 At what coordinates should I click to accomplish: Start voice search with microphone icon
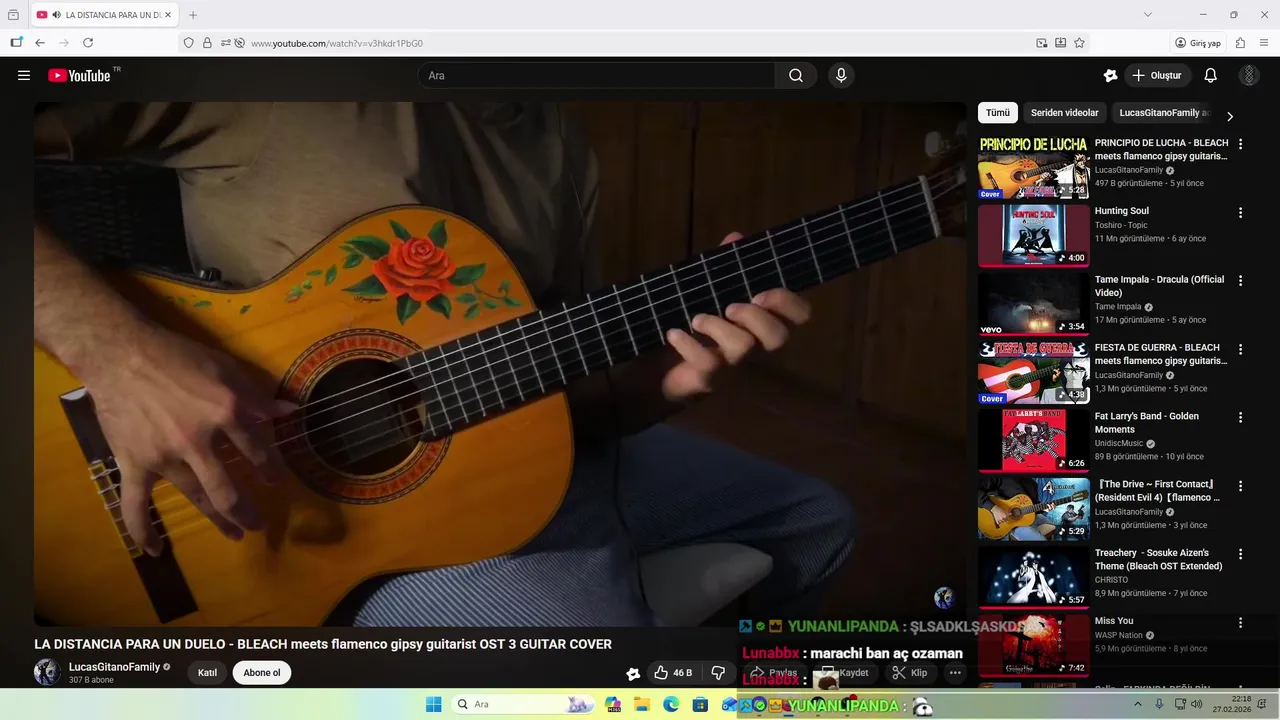point(841,75)
